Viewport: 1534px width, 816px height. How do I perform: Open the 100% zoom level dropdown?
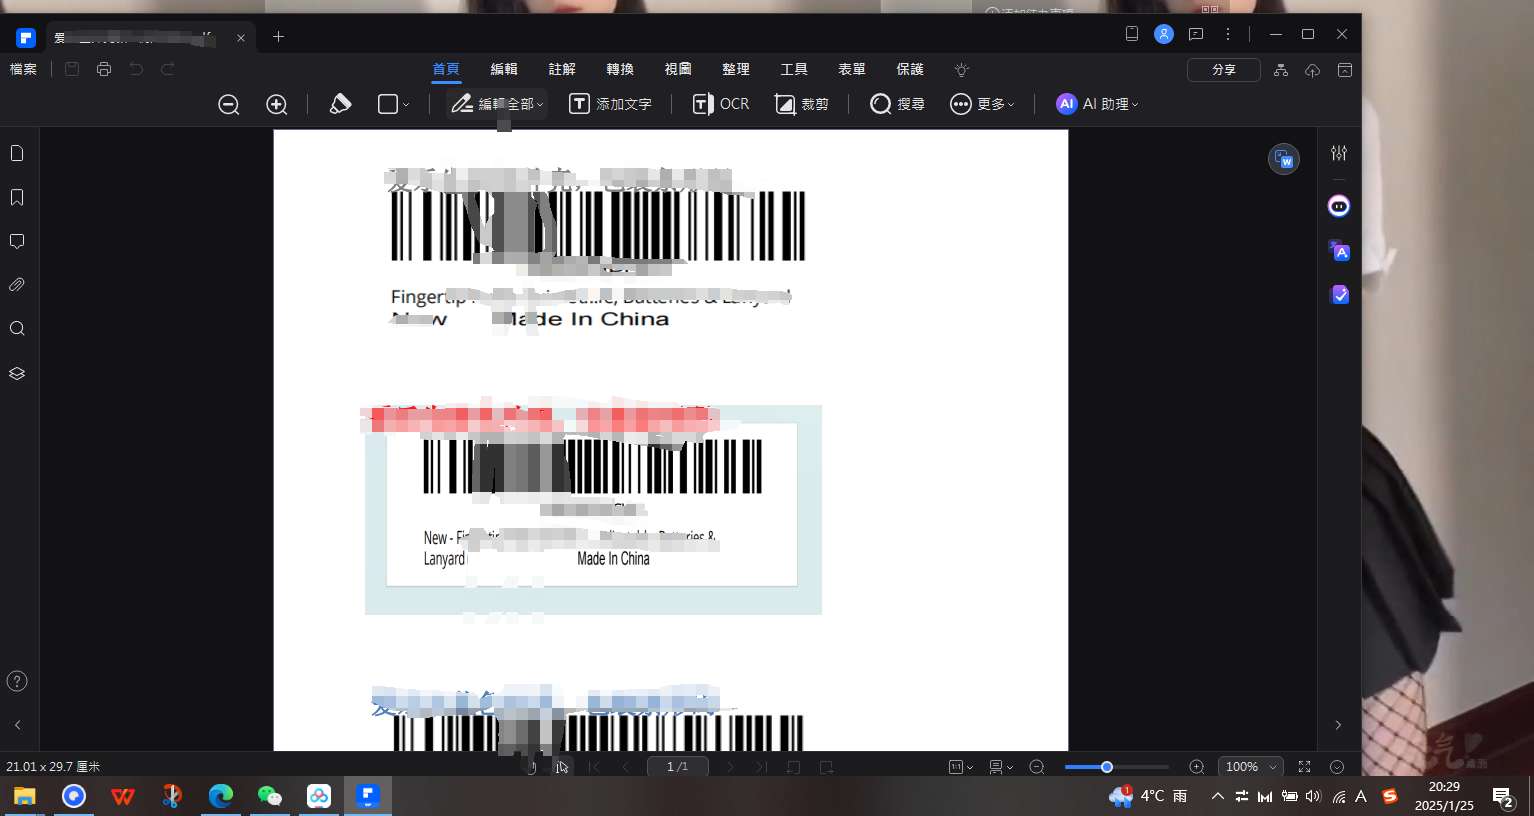1251,767
